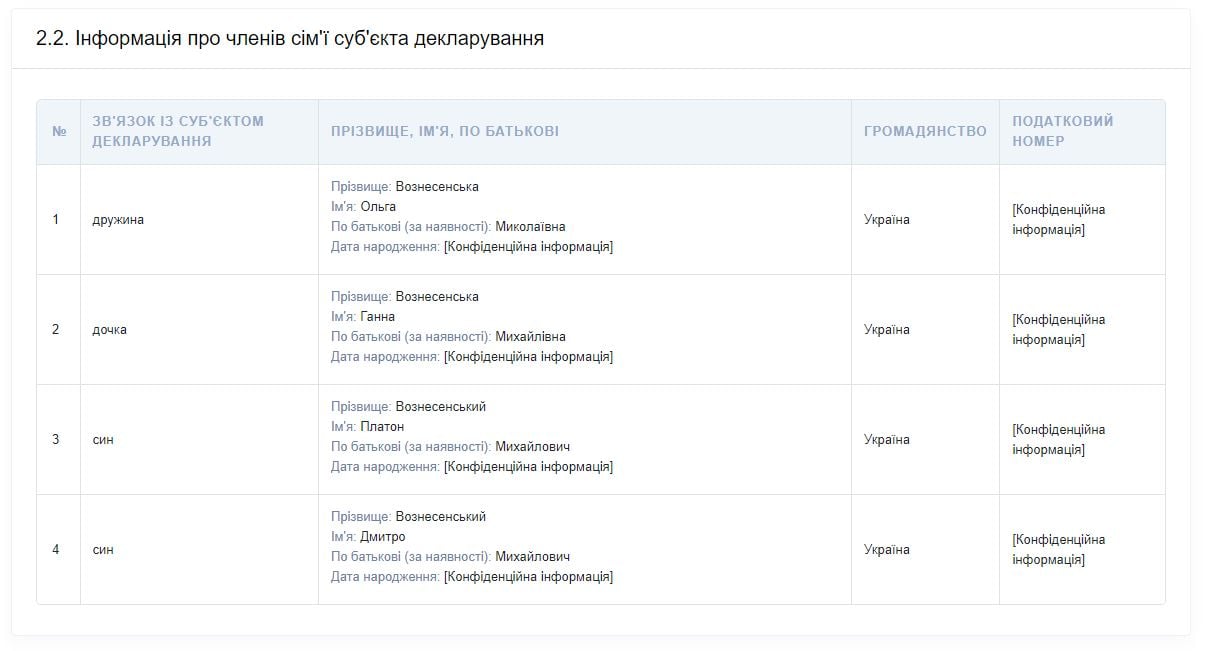Viewport: 1225px width, 651px height.
Task: Click the name Ольга in row one
Action: (x=378, y=207)
